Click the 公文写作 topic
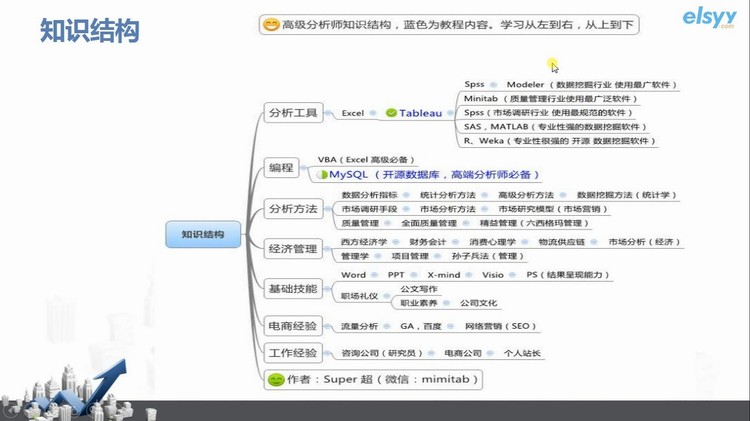Viewport: 750px width, 421px height. tap(419, 289)
